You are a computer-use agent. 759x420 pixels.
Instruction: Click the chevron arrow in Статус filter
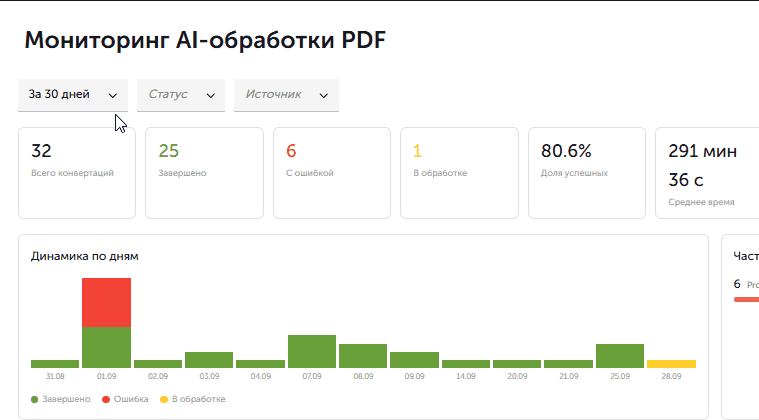[x=211, y=96]
